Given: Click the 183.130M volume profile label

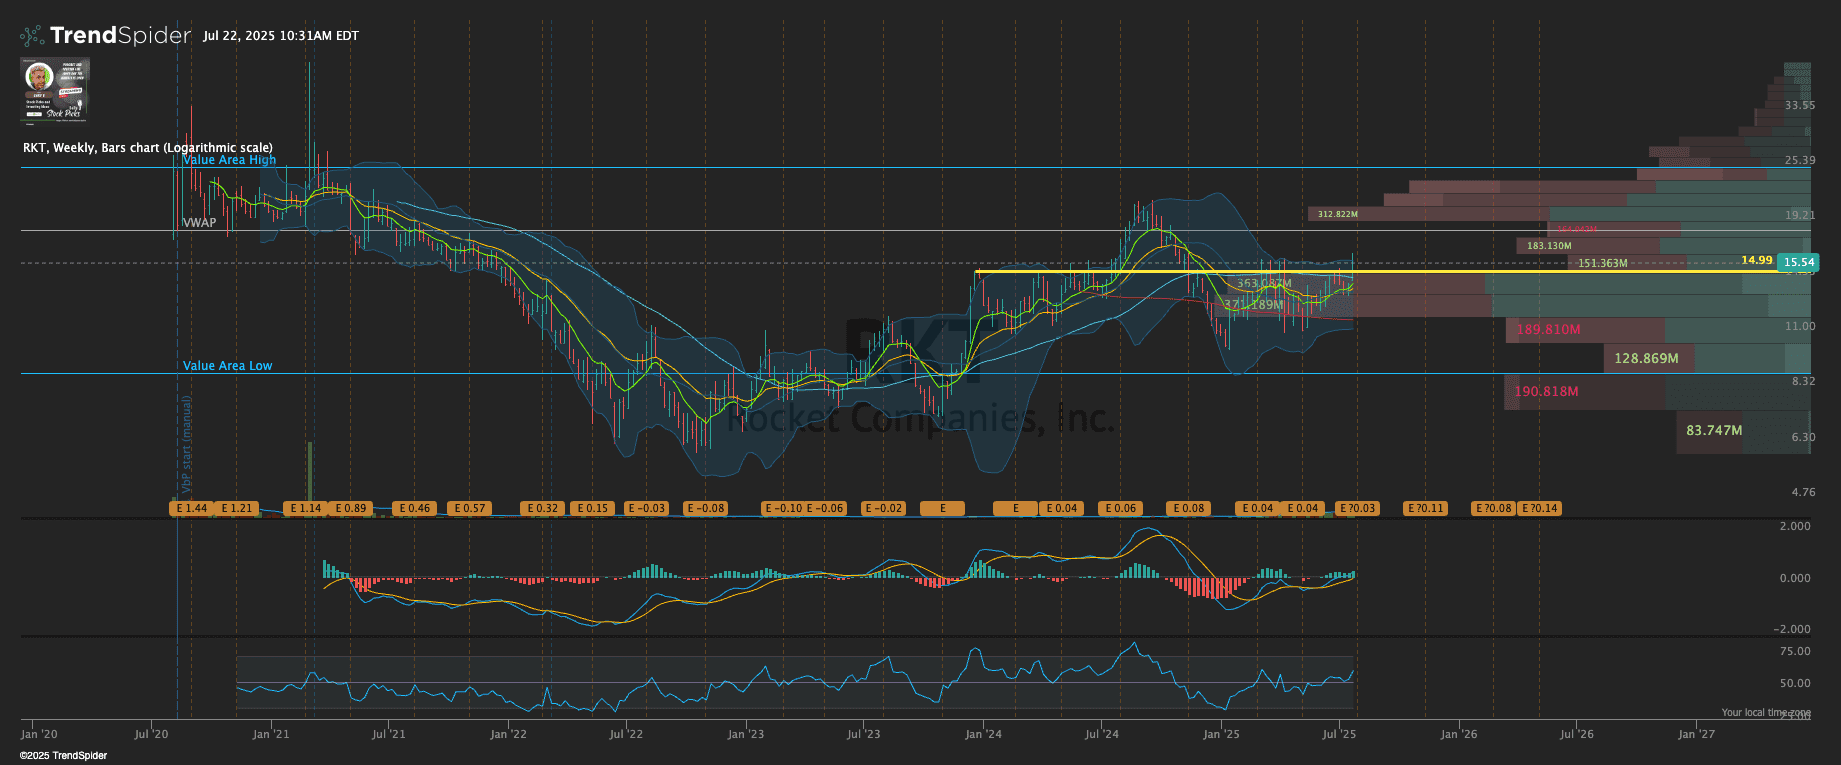Looking at the screenshot, I should (1549, 245).
